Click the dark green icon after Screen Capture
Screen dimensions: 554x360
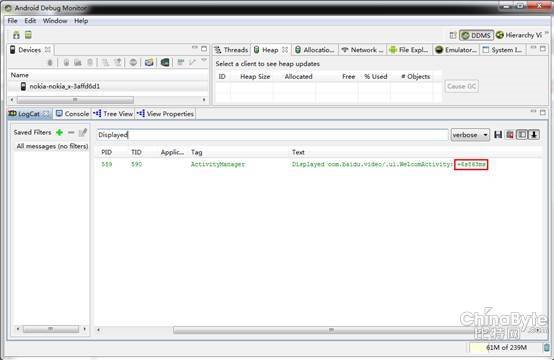[x=165, y=63]
